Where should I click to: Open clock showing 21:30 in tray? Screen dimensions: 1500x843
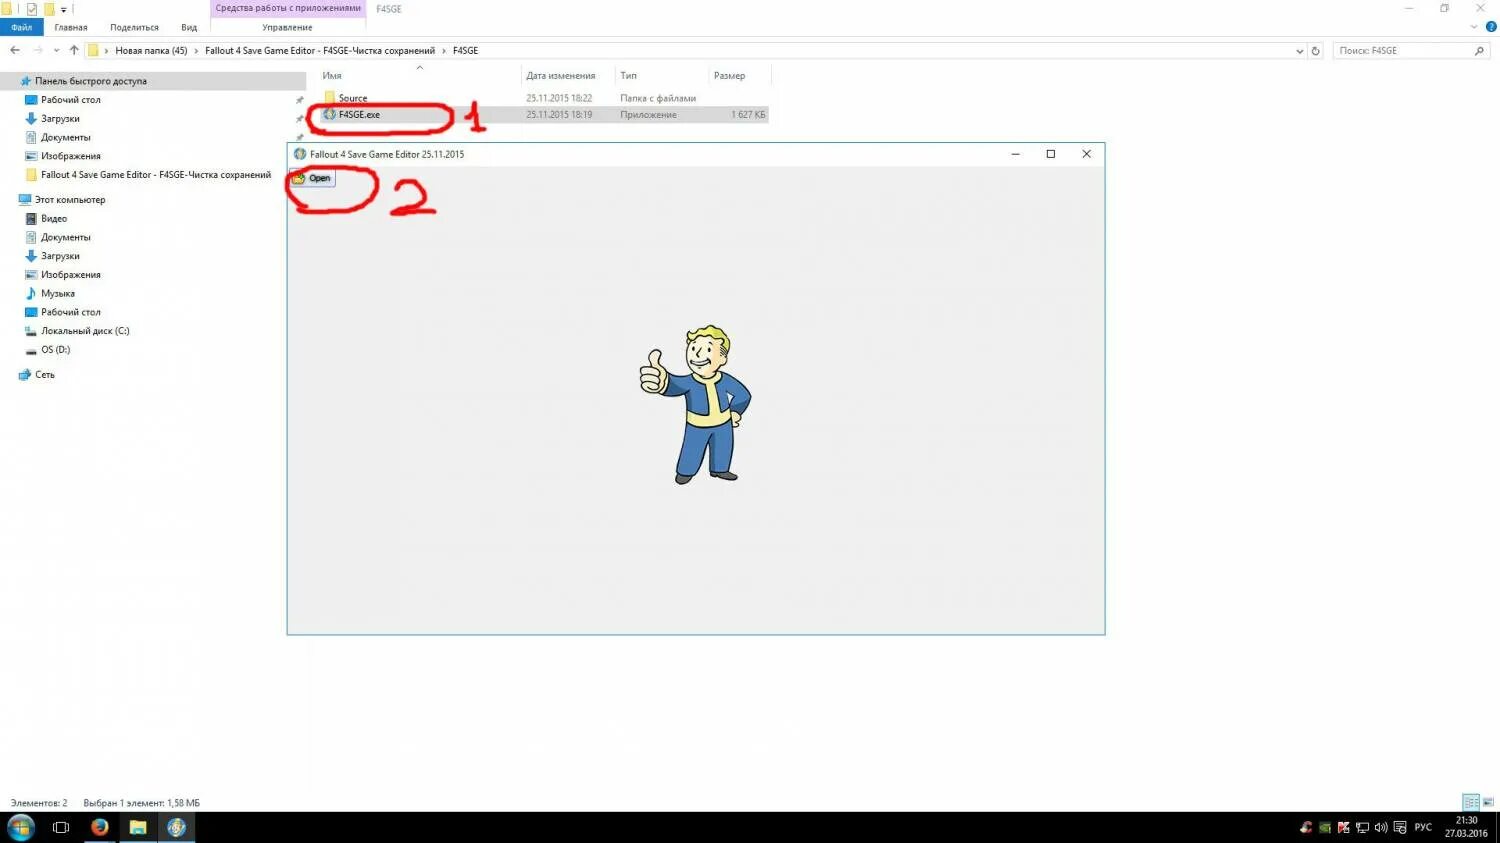pos(1466,827)
